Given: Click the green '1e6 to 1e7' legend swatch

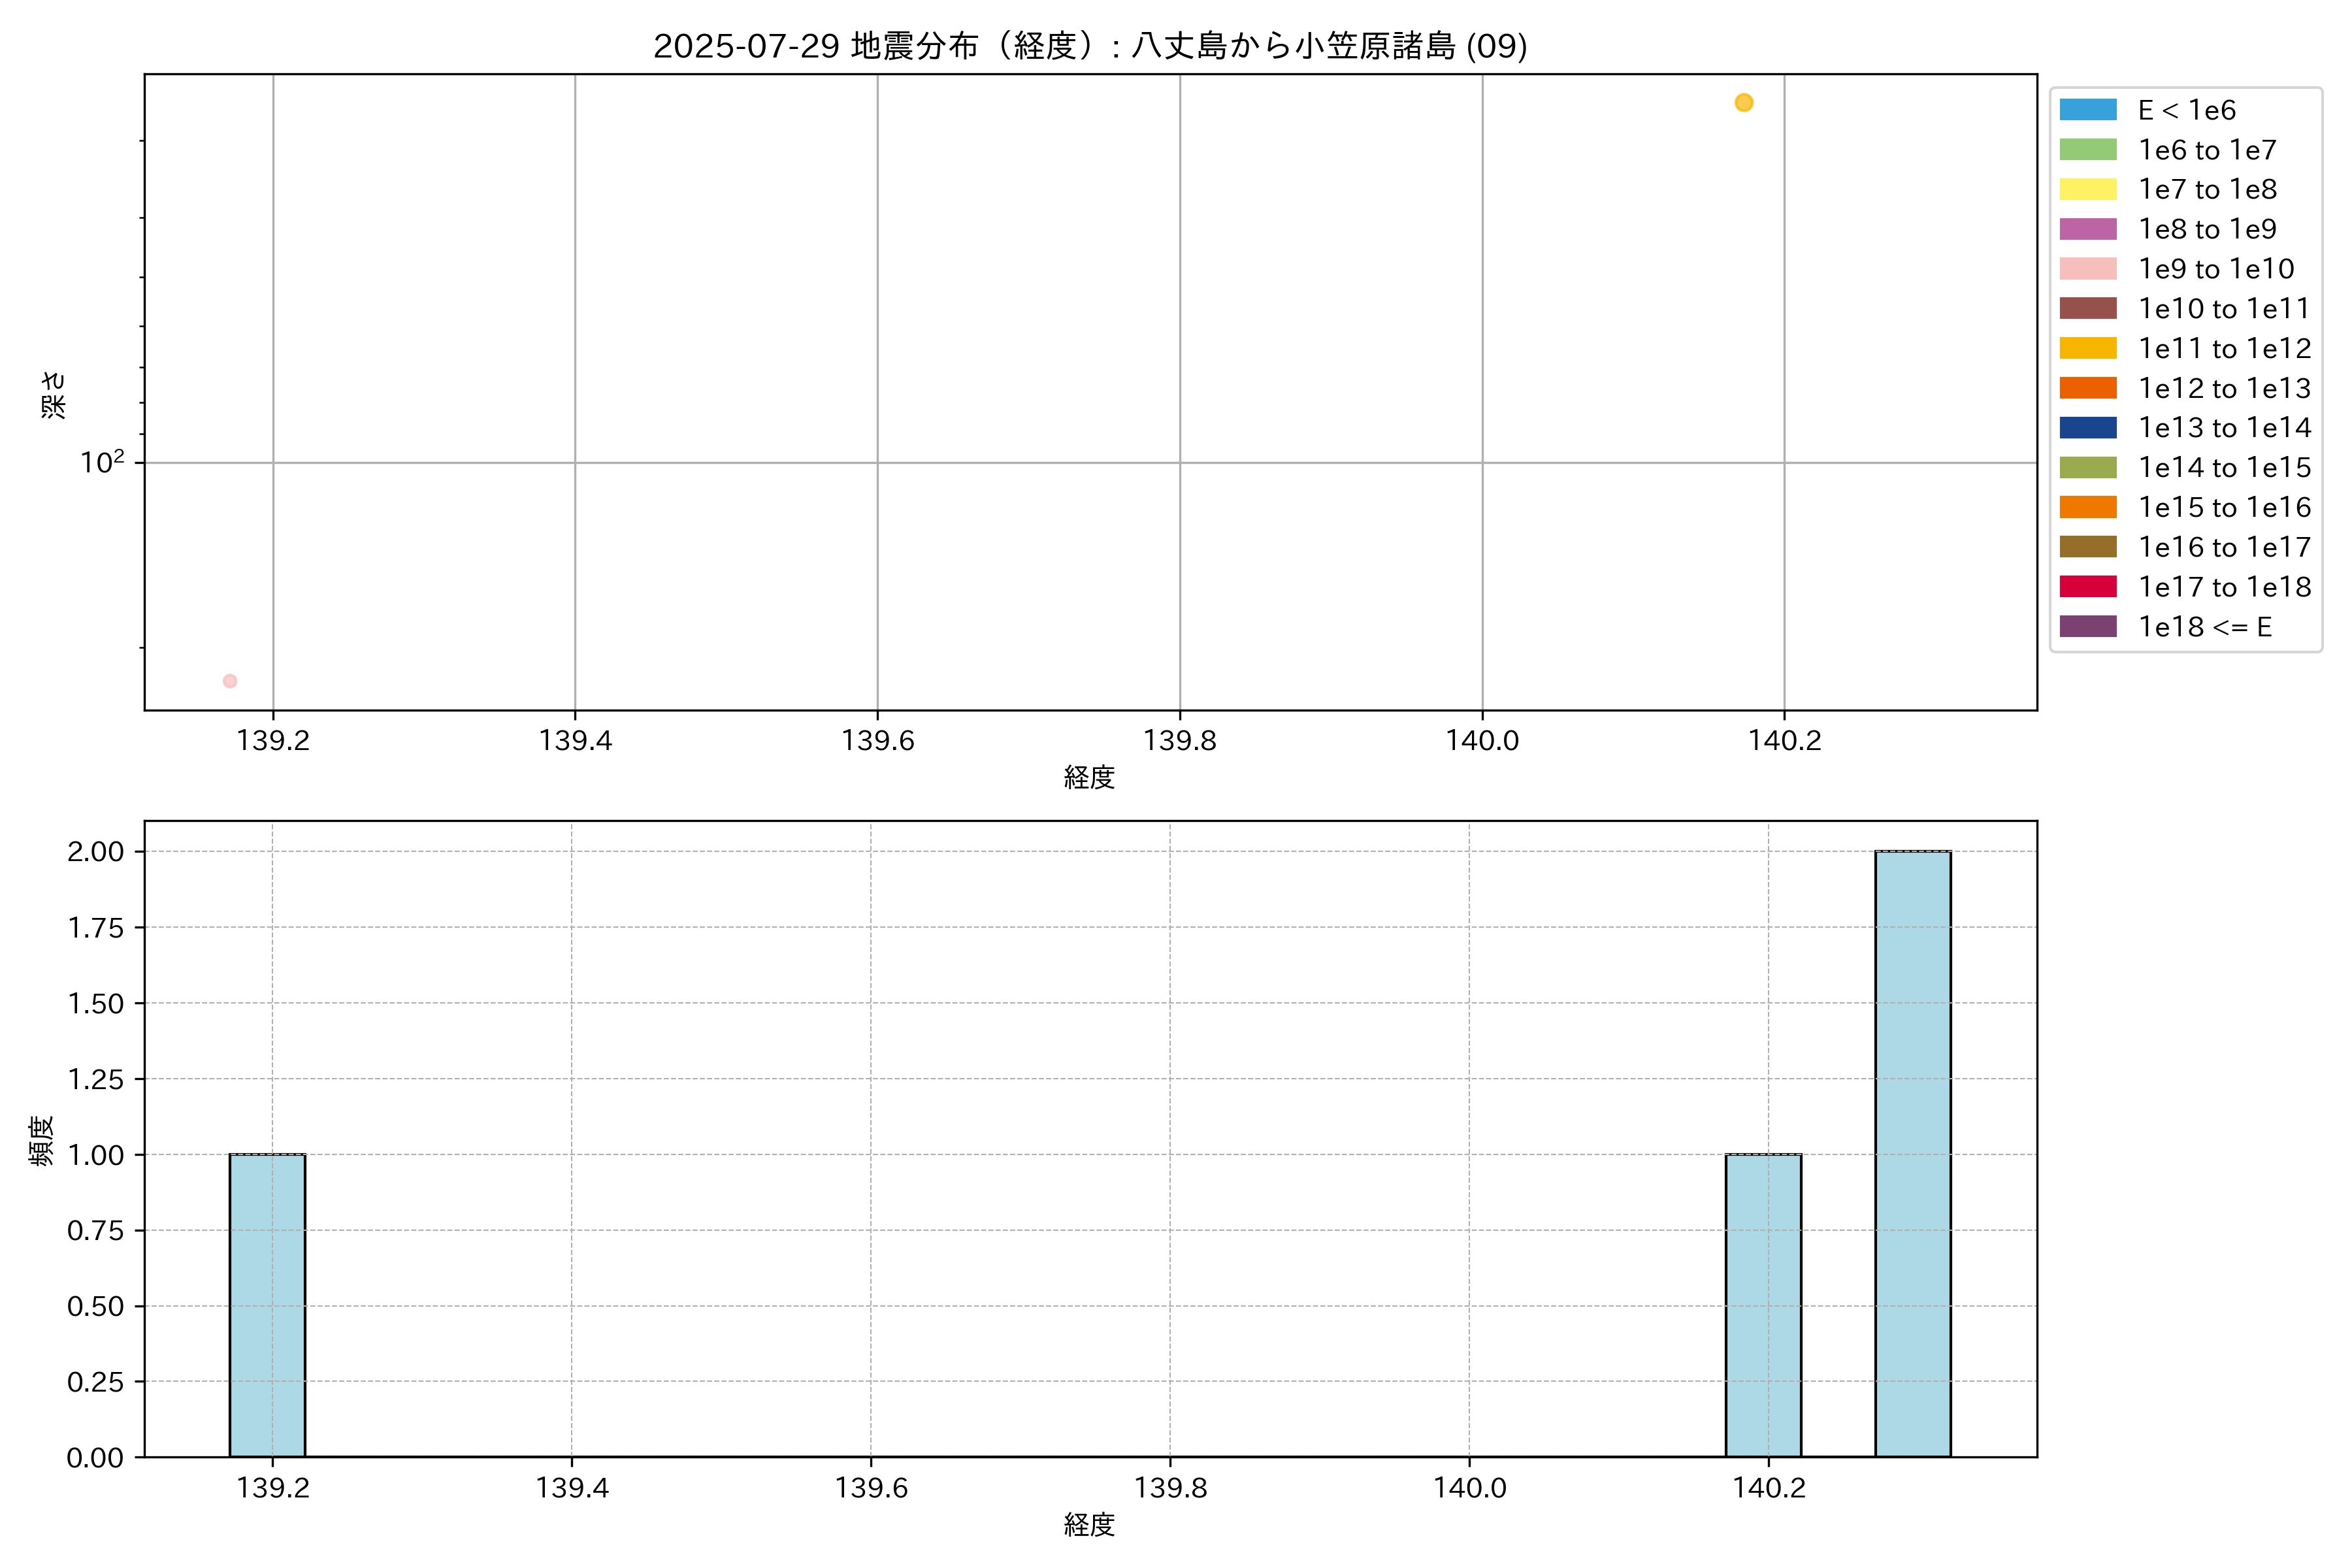Looking at the screenshot, I should pos(2088,150).
